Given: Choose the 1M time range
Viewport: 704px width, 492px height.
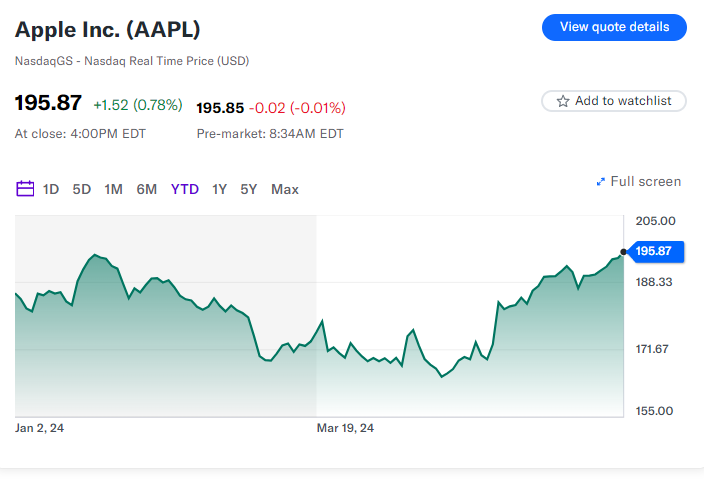Looking at the screenshot, I should pos(114,189).
